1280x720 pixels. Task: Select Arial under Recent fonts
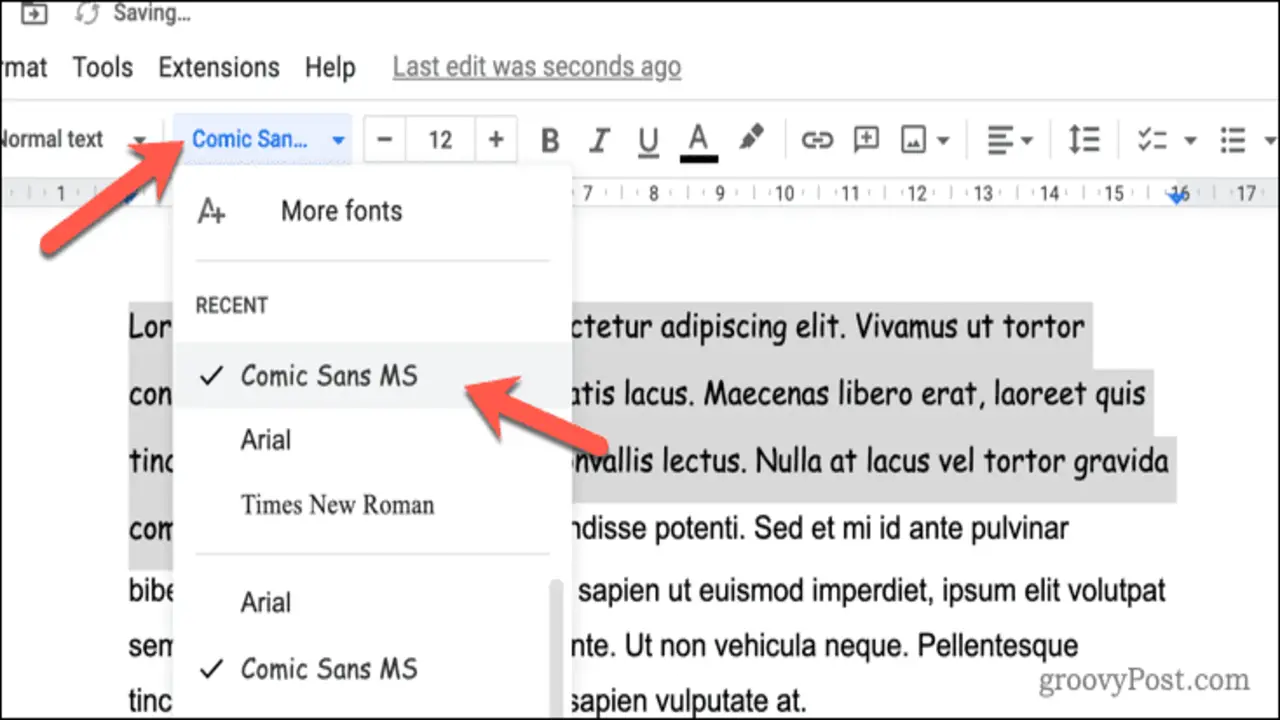372,440
